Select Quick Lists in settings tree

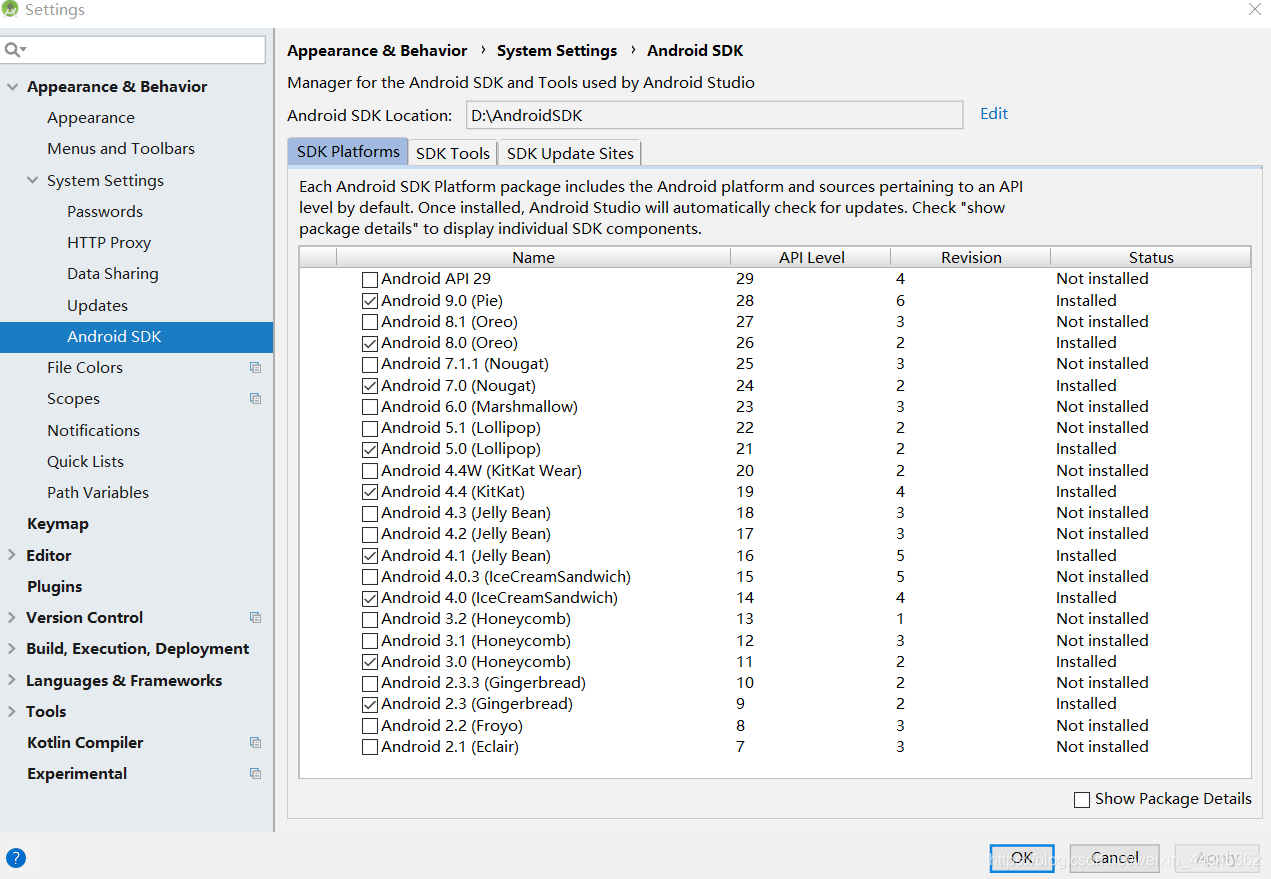[85, 462]
